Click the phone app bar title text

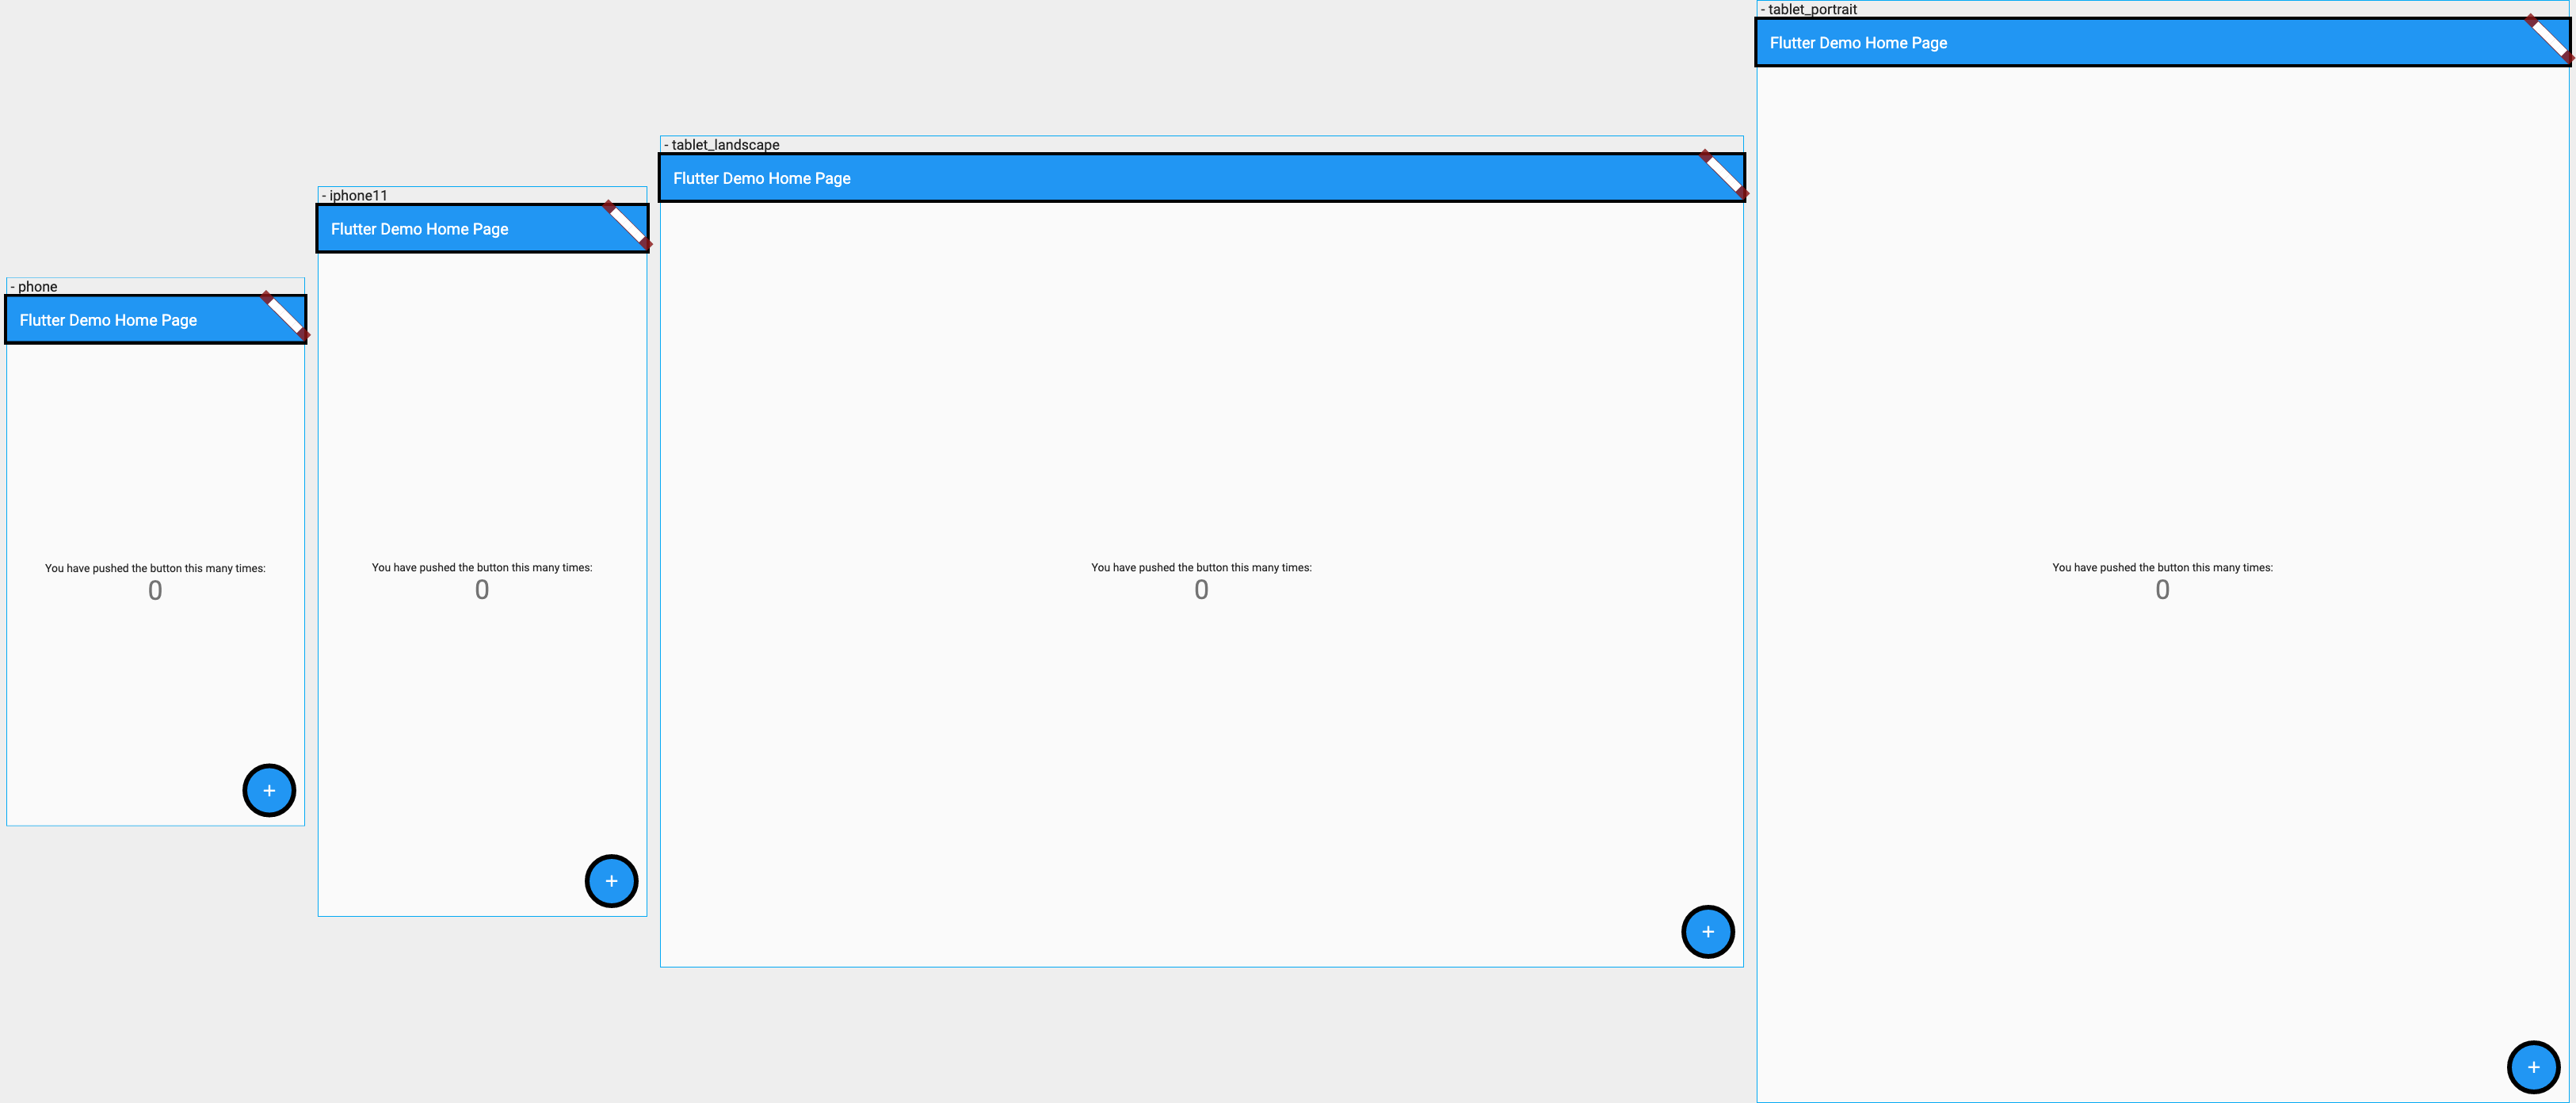pos(108,320)
